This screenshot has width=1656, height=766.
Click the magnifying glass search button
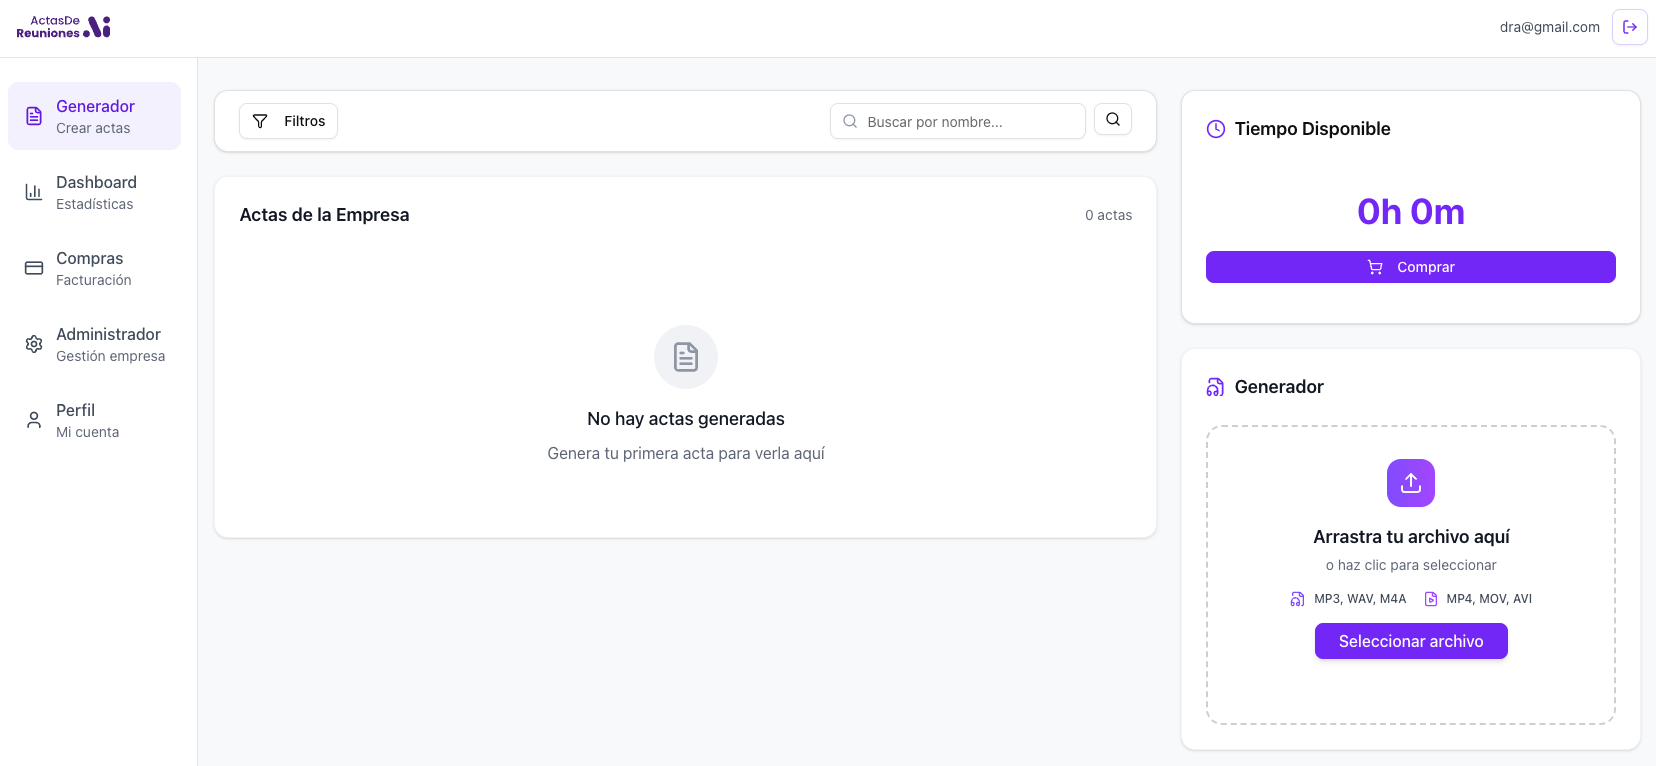pos(1112,120)
